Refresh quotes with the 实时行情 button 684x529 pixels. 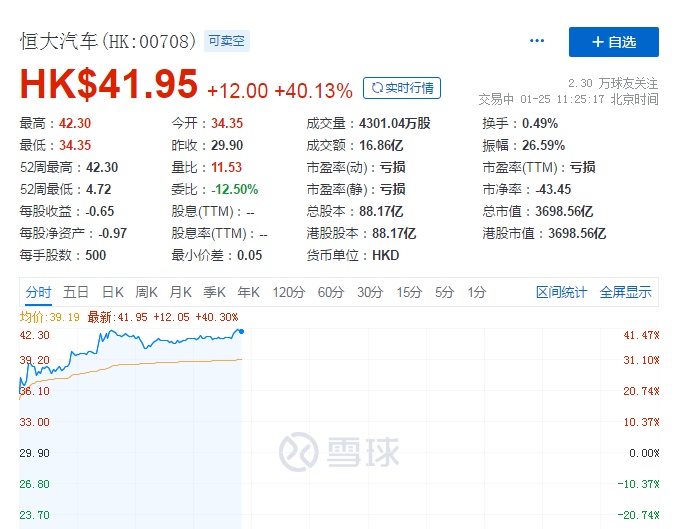(402, 88)
